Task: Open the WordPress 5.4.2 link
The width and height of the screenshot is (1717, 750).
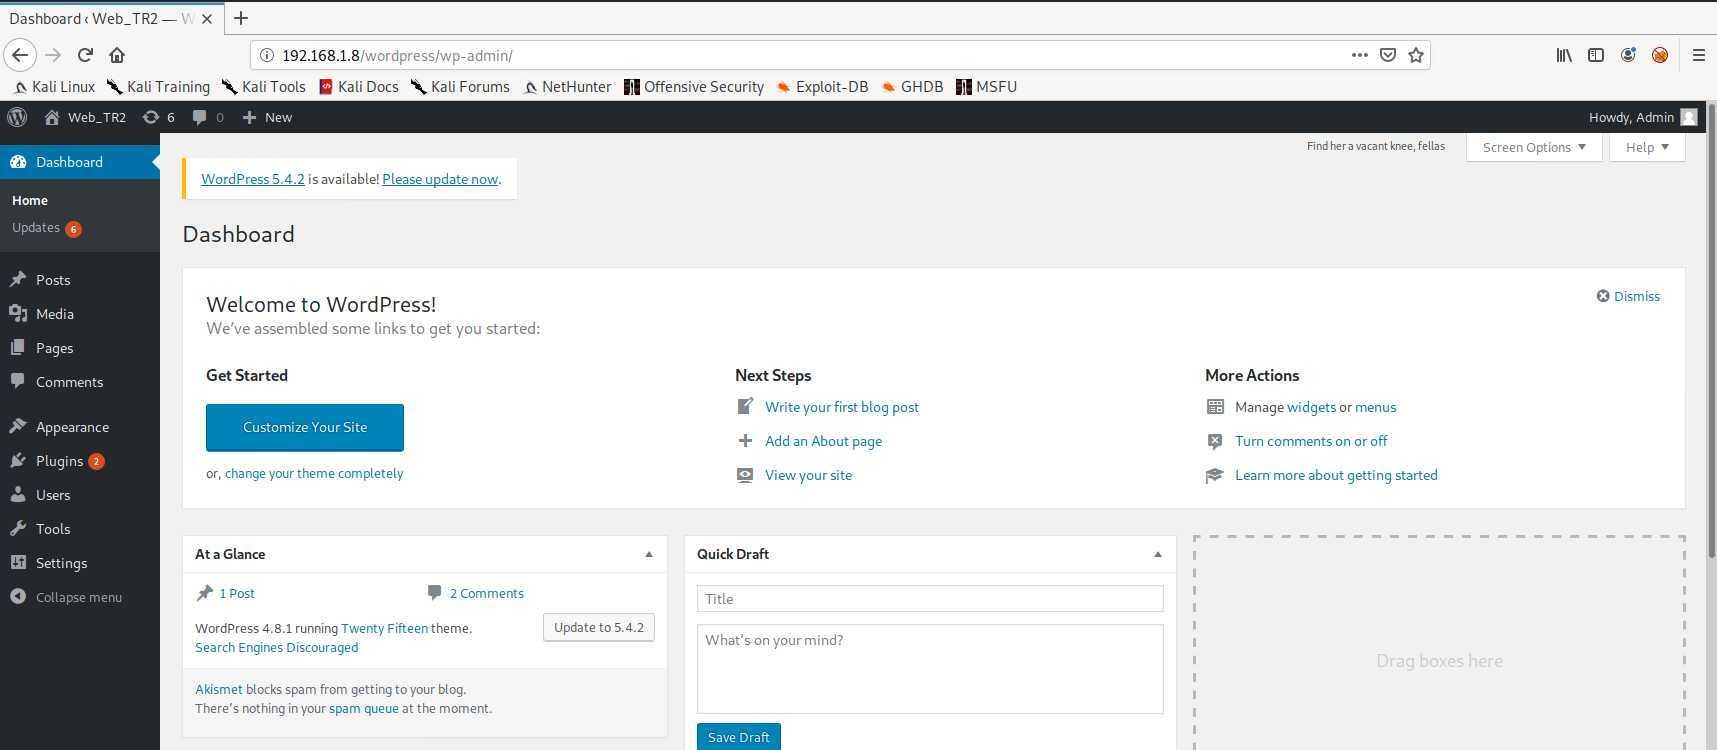Action: coord(253,179)
